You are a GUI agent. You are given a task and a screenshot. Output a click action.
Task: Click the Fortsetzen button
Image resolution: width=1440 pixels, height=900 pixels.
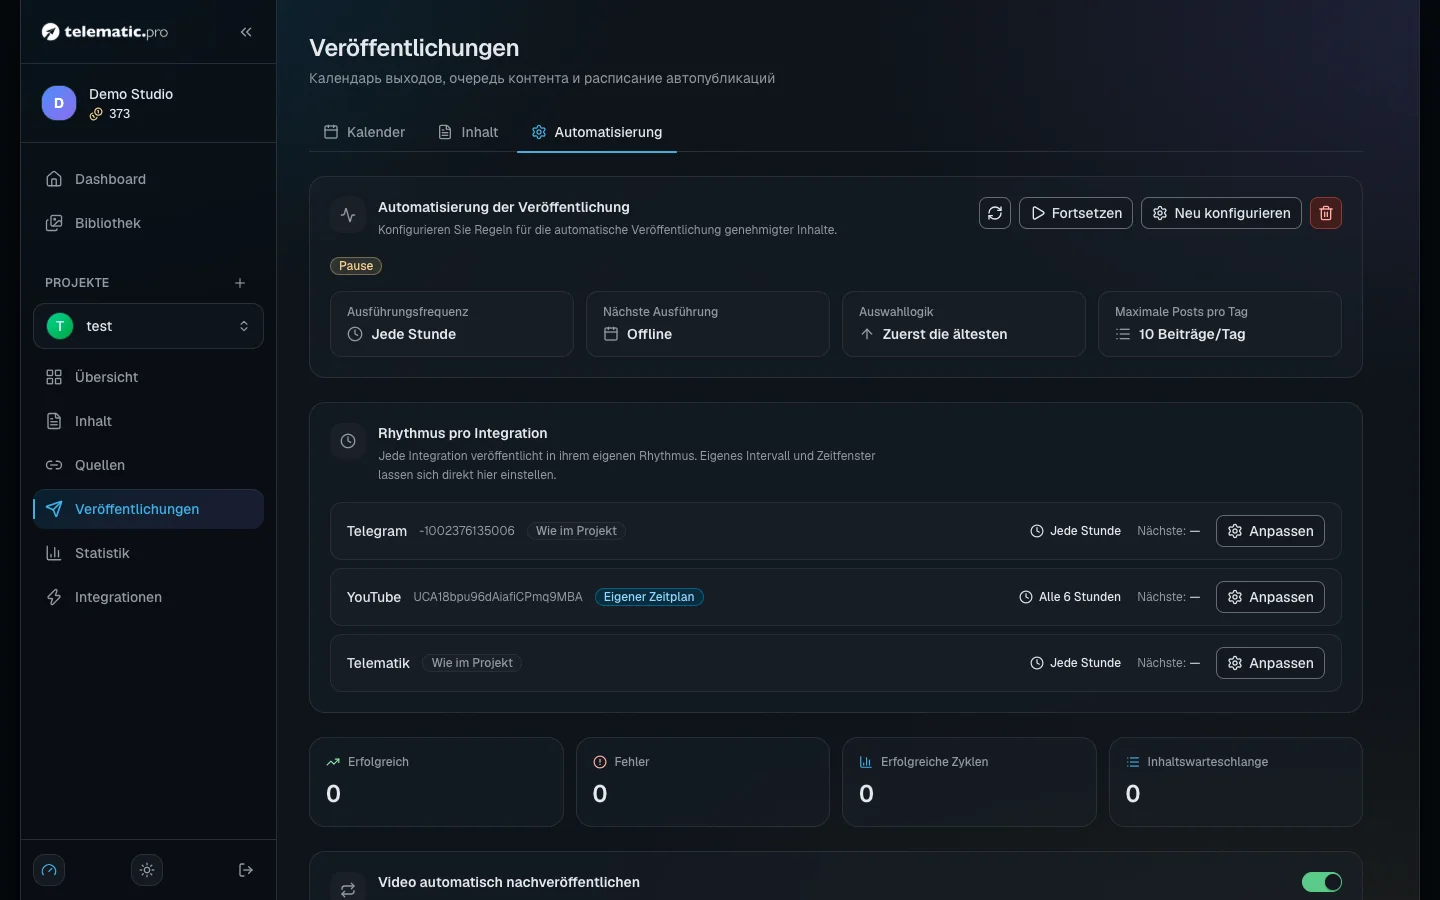pos(1076,213)
